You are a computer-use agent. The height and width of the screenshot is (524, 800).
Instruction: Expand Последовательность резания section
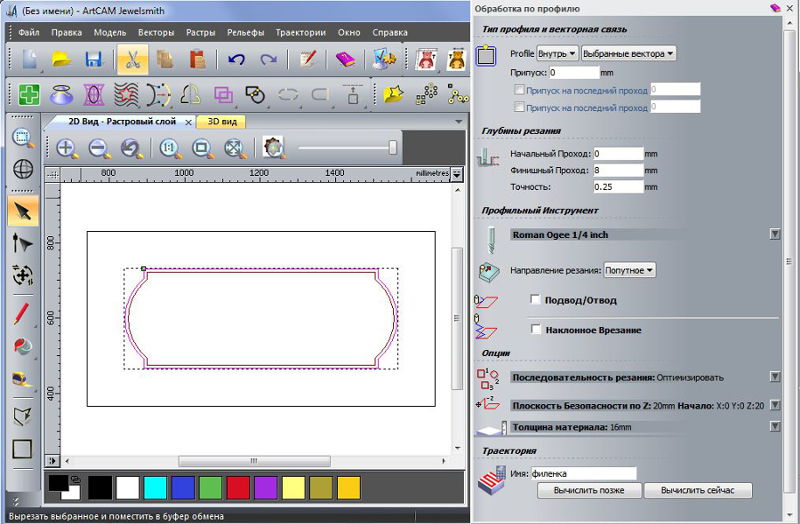(x=774, y=377)
